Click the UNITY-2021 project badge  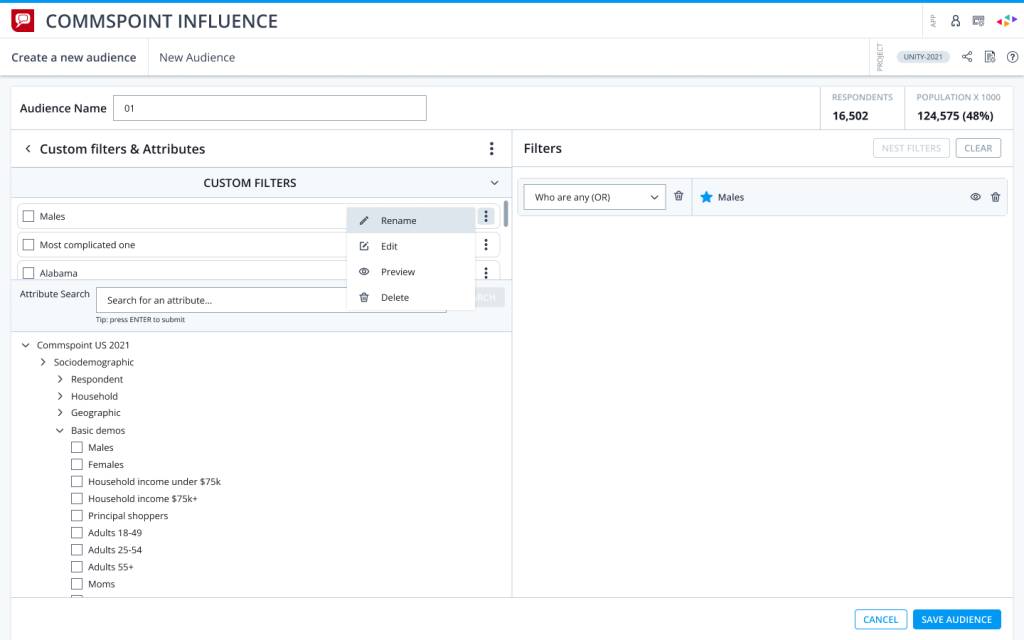(x=923, y=57)
